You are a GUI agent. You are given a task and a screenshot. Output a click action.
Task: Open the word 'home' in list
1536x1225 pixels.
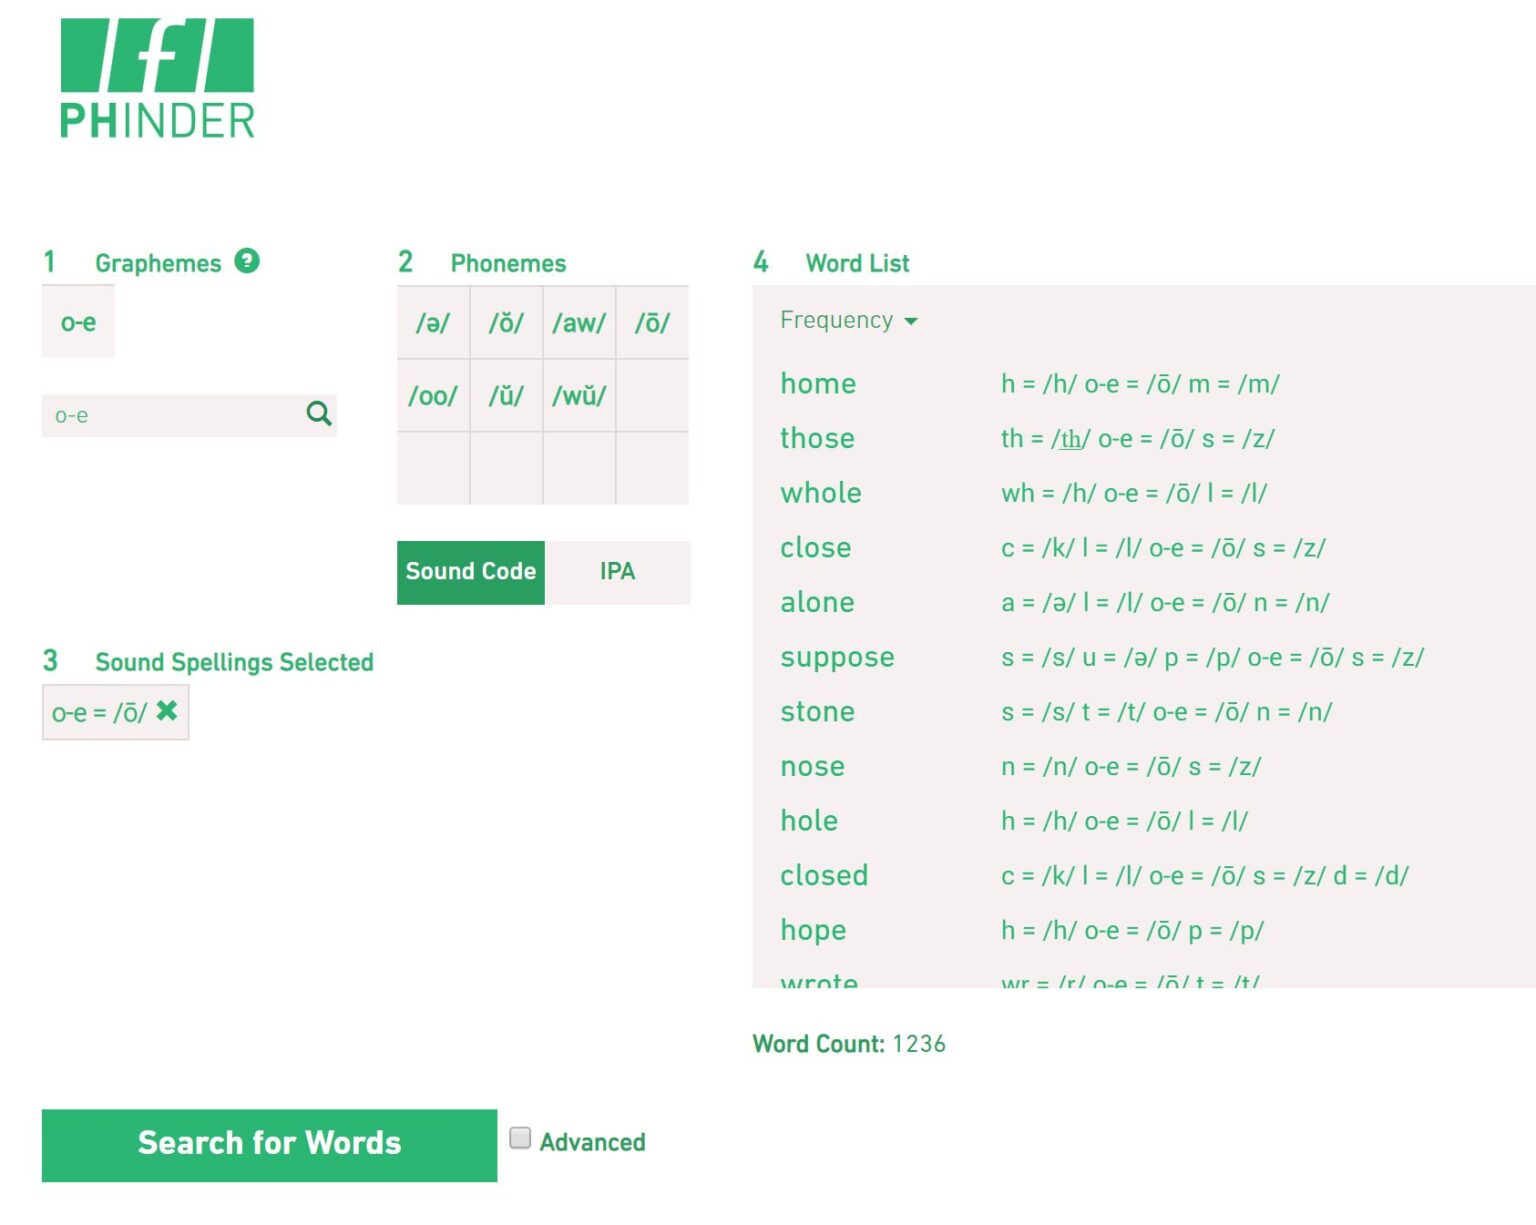pos(818,384)
